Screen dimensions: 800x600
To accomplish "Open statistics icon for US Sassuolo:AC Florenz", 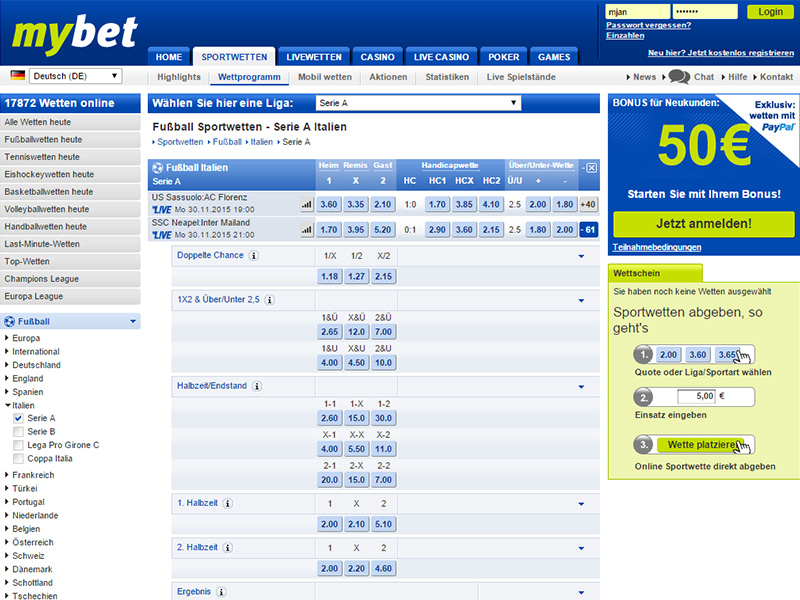I will (x=307, y=205).
